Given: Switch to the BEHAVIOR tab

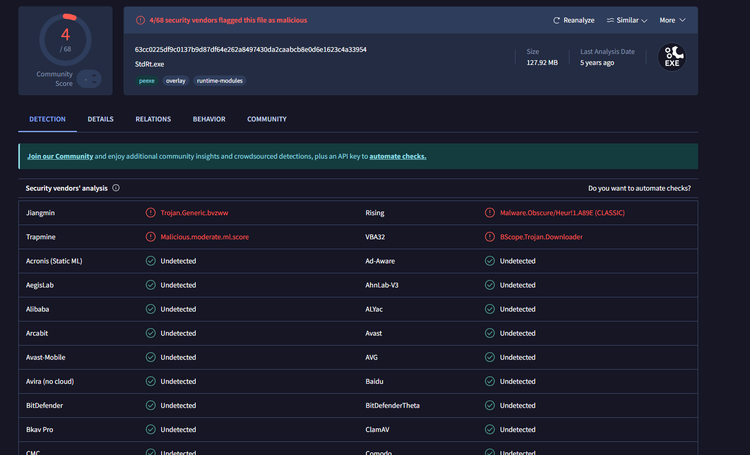Looking at the screenshot, I should coord(209,119).
